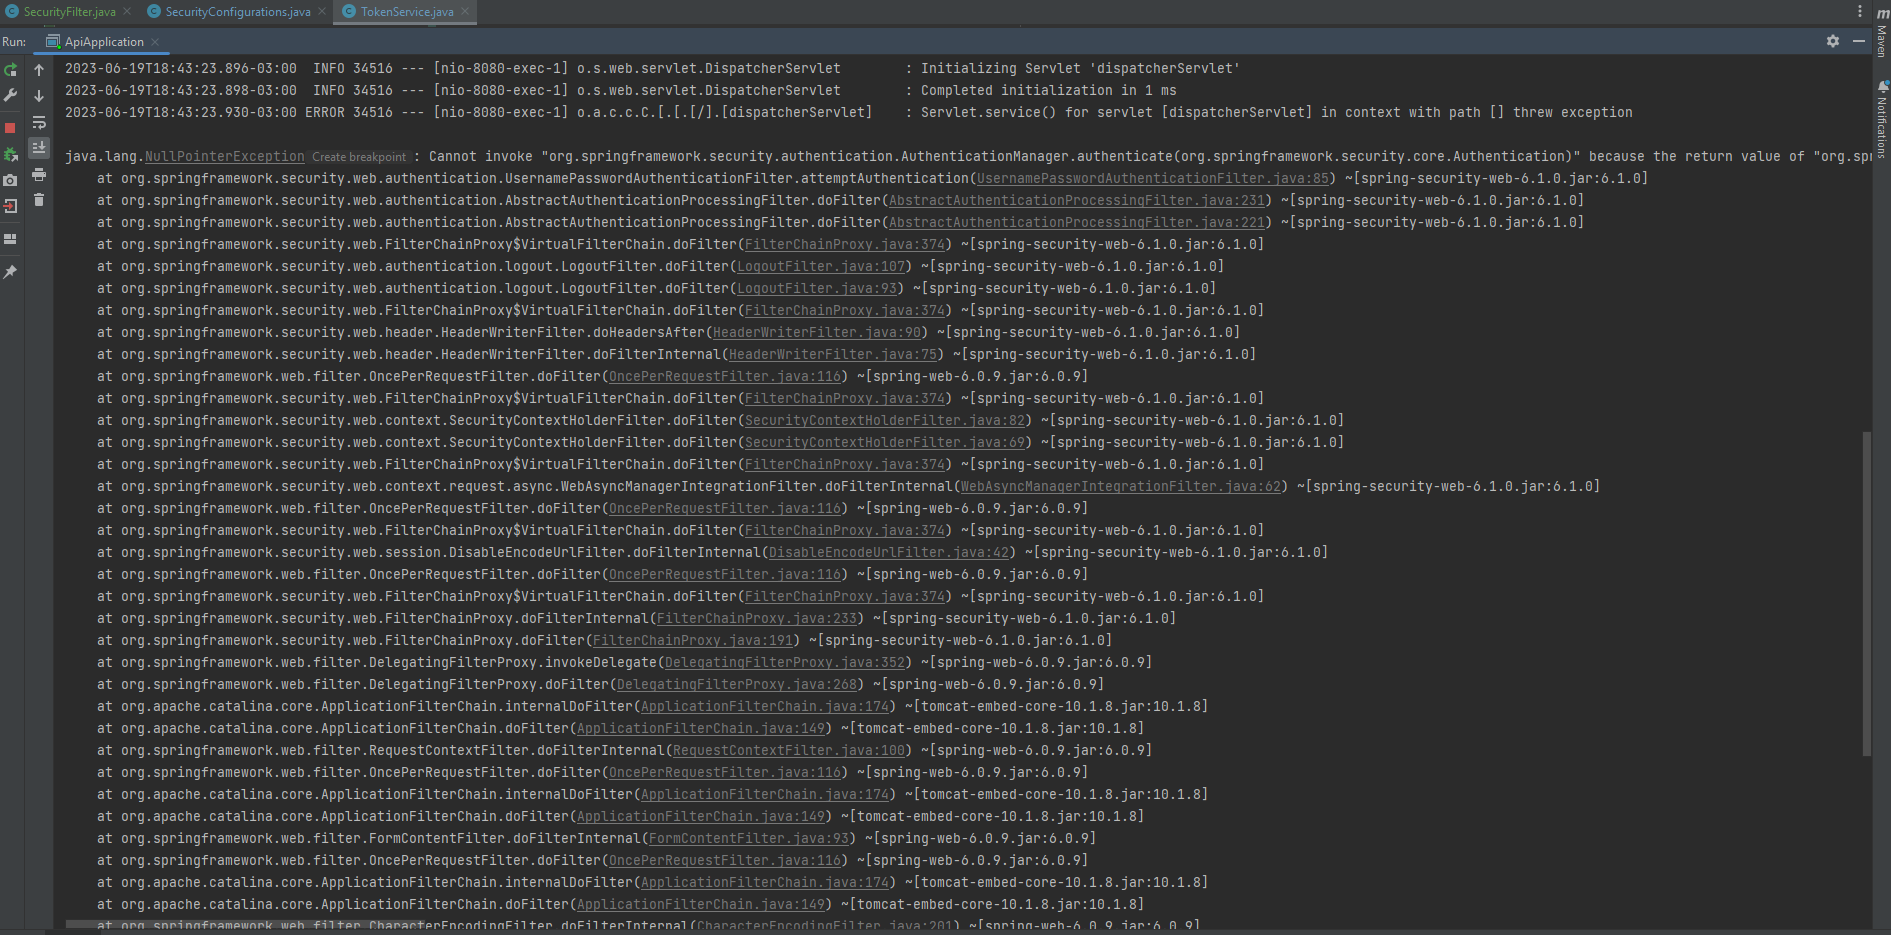Open editor tabs more options menu

click(x=1860, y=11)
